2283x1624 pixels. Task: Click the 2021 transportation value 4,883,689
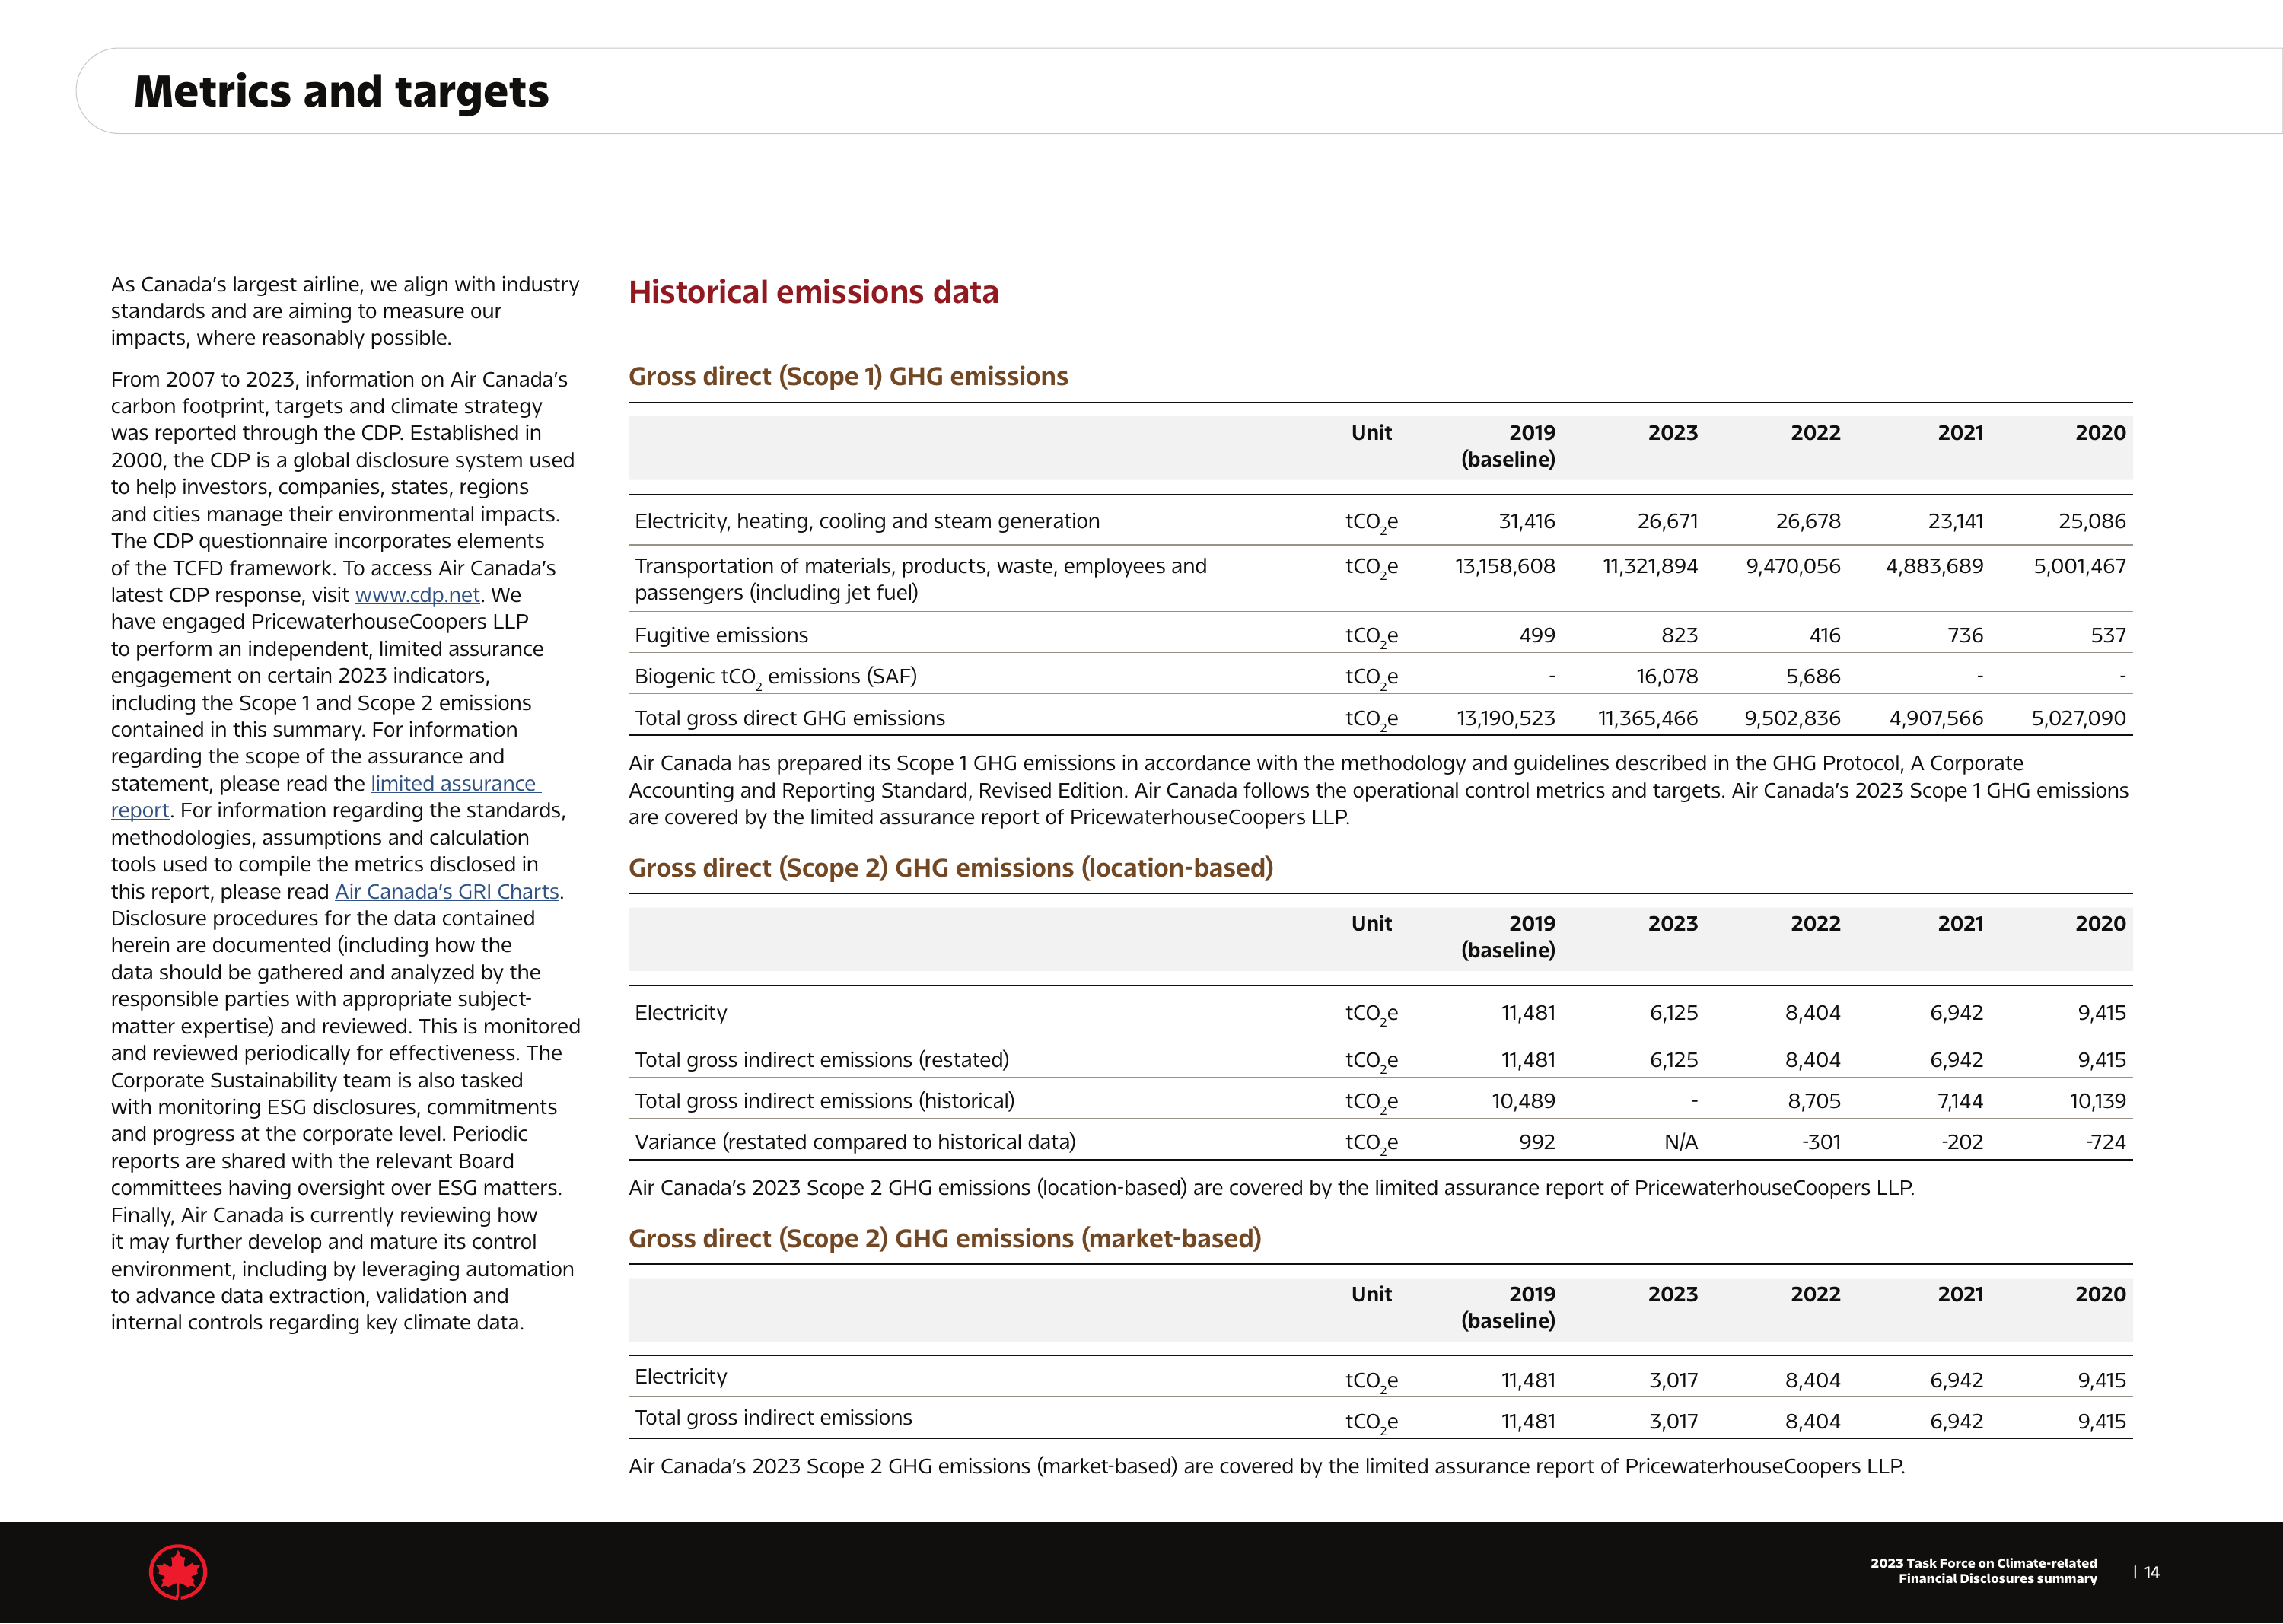[x=1934, y=566]
